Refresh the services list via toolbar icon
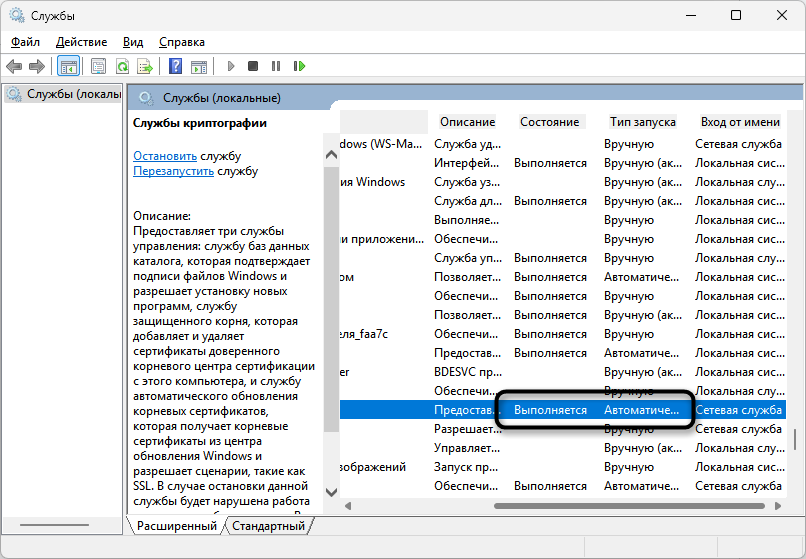The image size is (806, 559). pos(122,66)
